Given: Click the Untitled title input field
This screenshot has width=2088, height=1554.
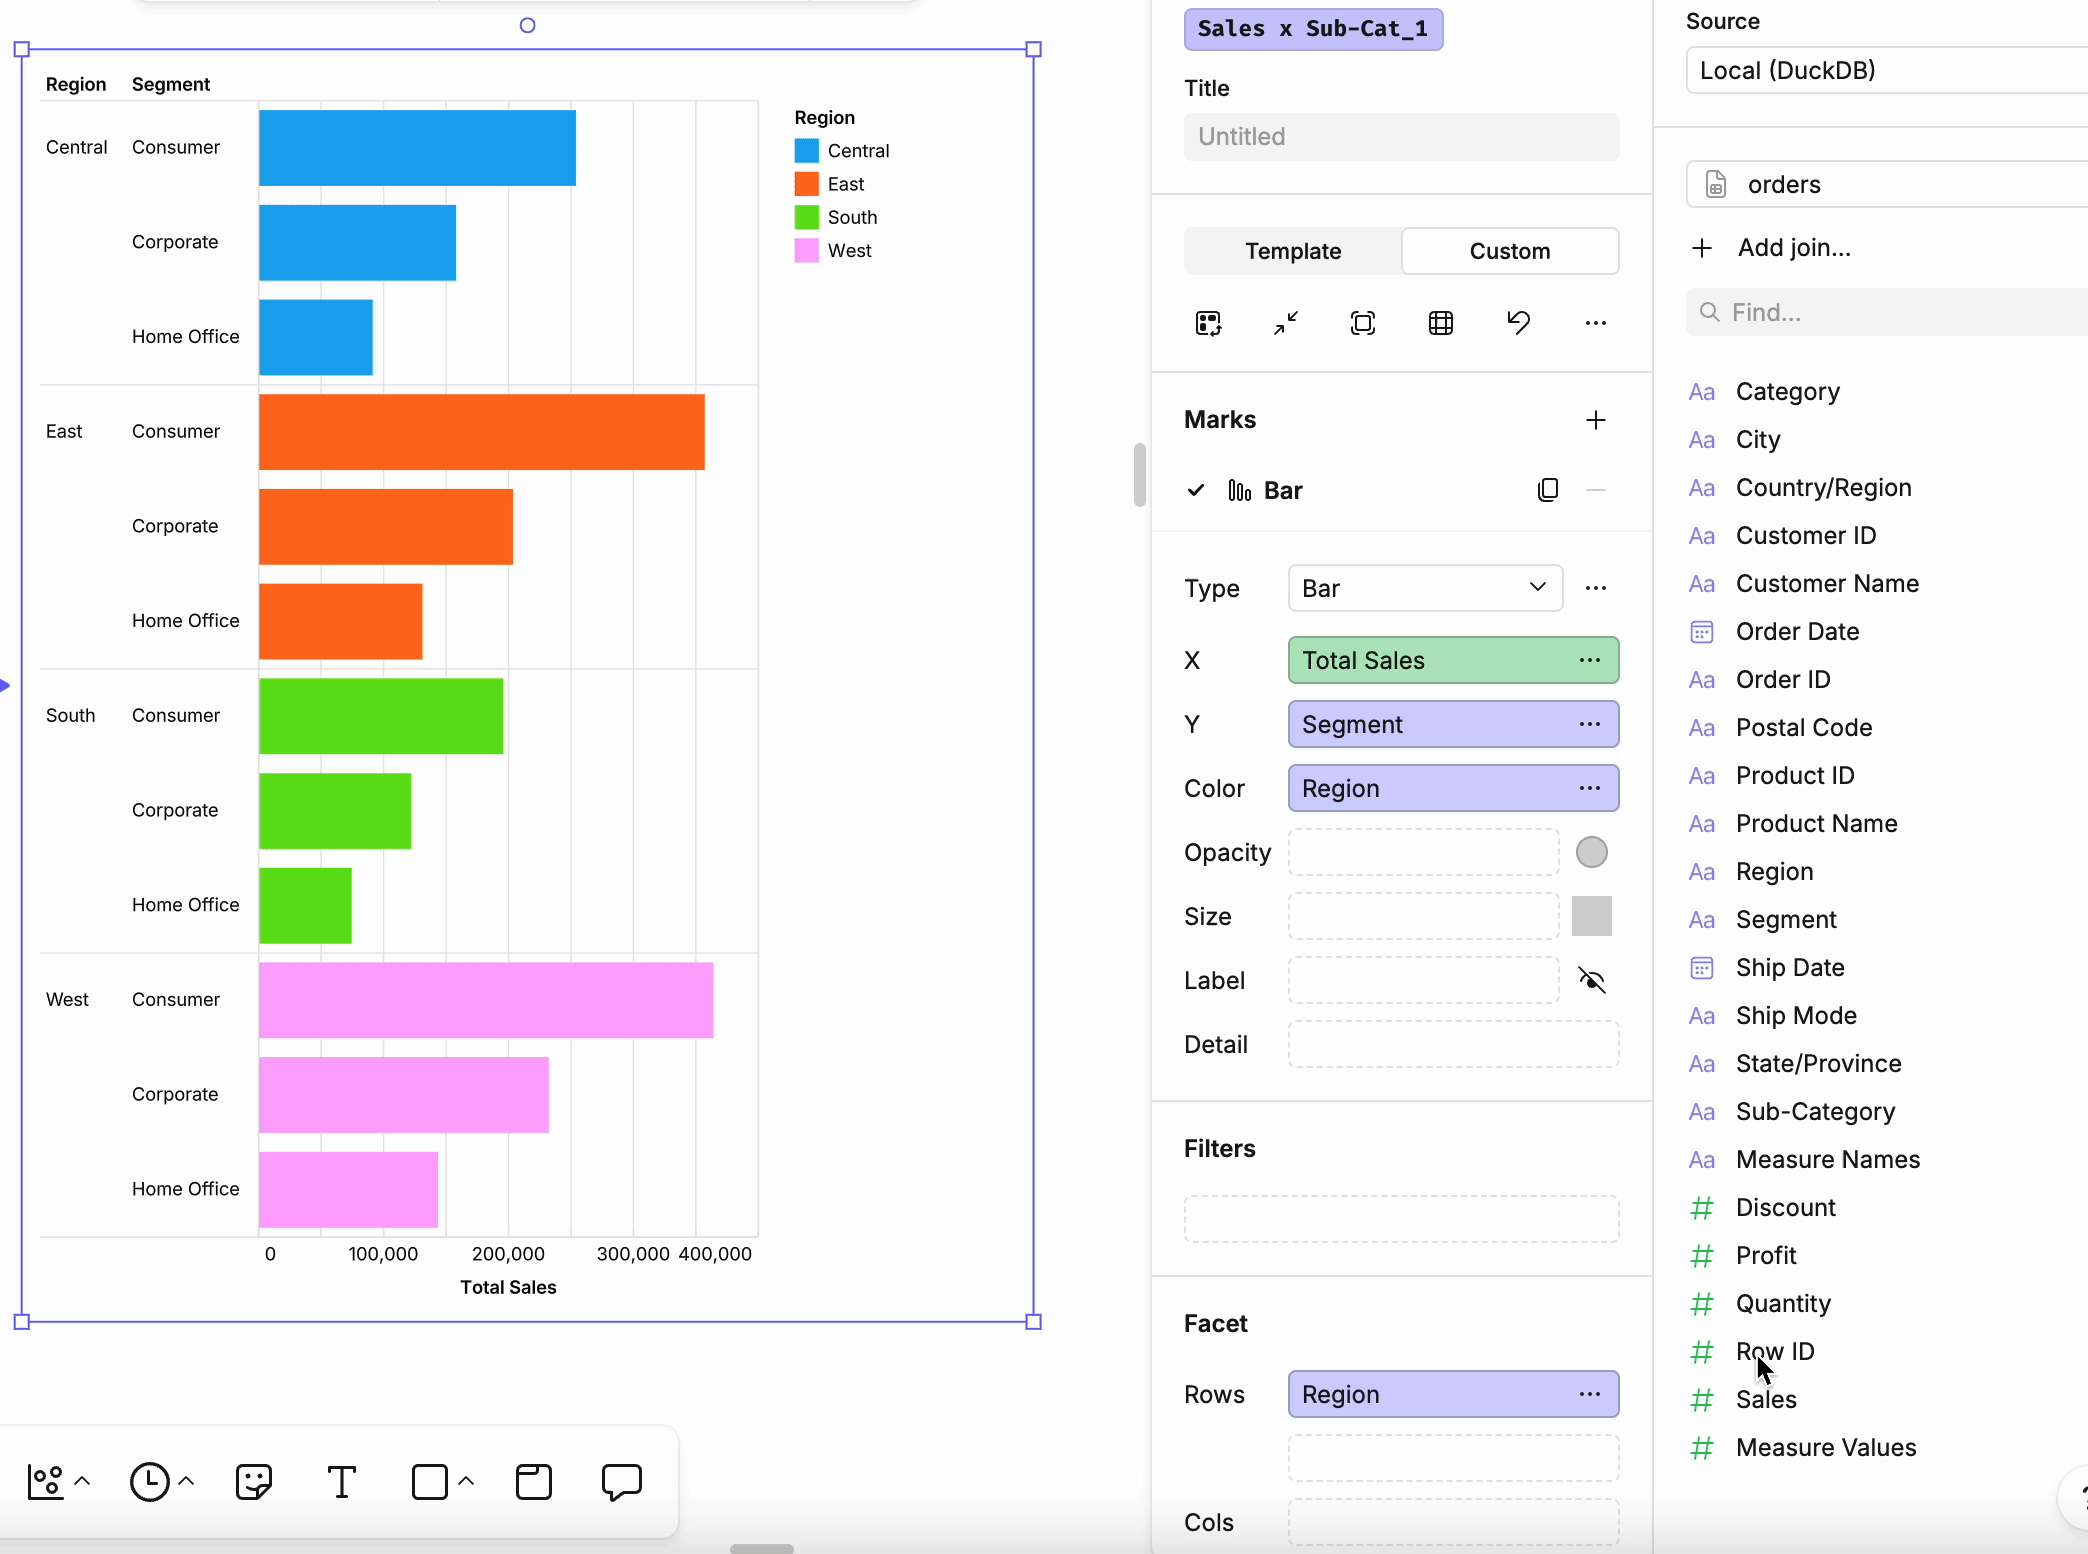Looking at the screenshot, I should [1401, 137].
